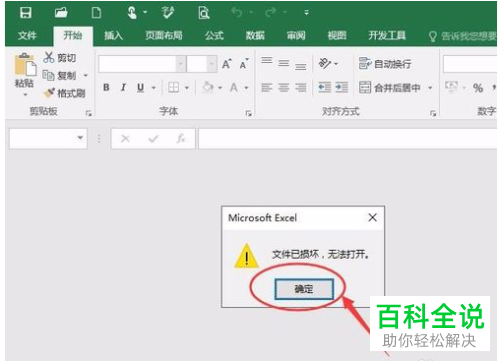Expand the Font Color arrow
Viewport: 500px width, 361px height.
(247, 88)
